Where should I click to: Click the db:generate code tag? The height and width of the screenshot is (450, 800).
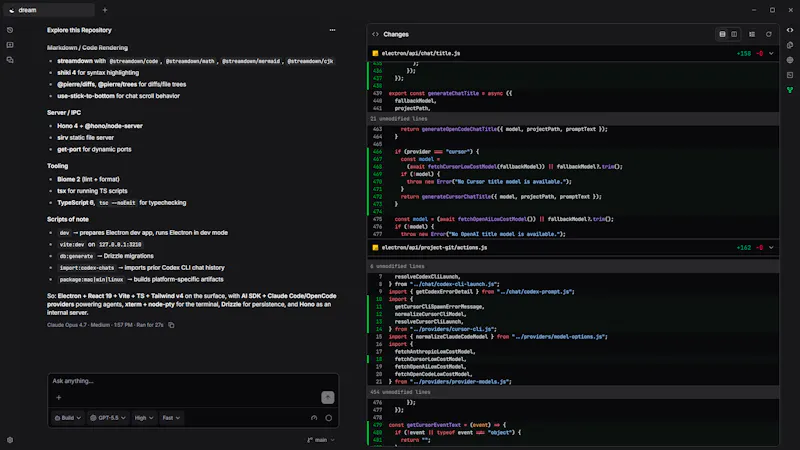77,256
